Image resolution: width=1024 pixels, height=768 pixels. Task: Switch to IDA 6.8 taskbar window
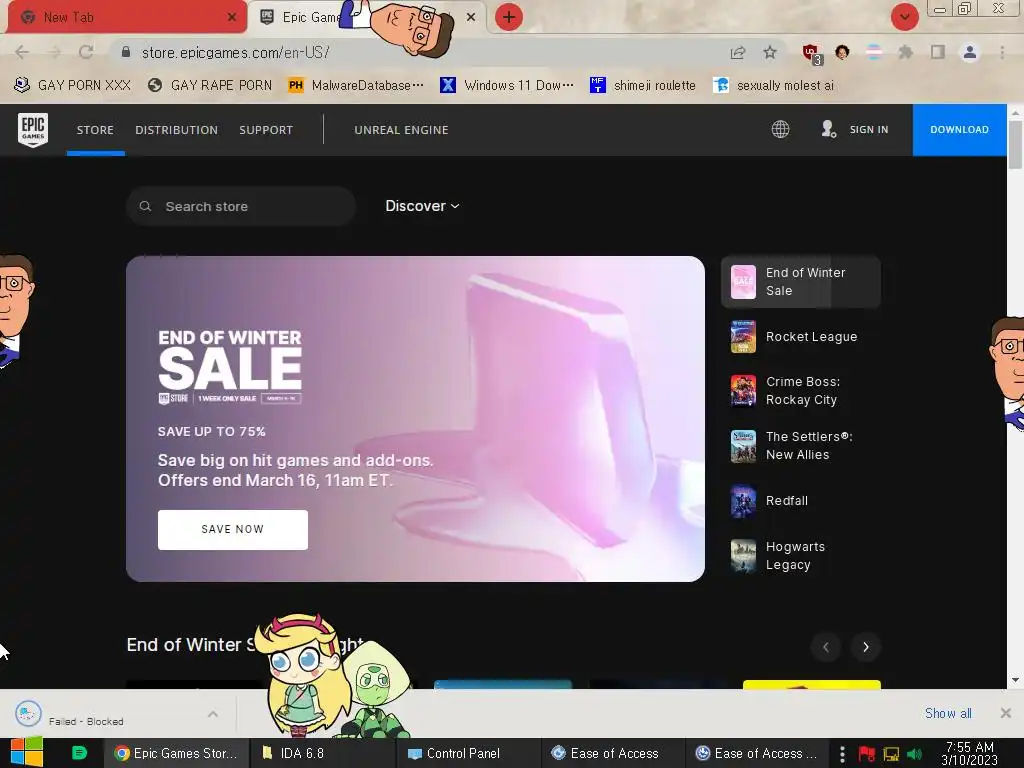point(323,753)
